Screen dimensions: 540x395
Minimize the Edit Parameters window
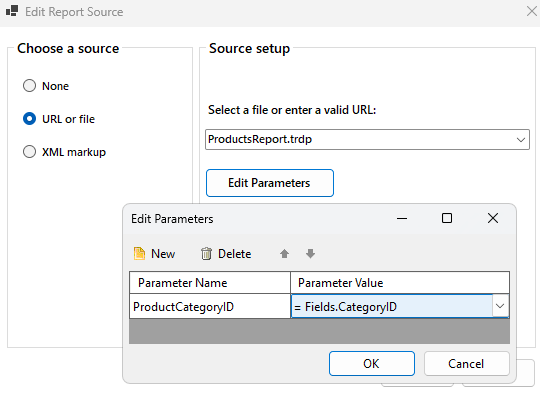click(x=402, y=218)
